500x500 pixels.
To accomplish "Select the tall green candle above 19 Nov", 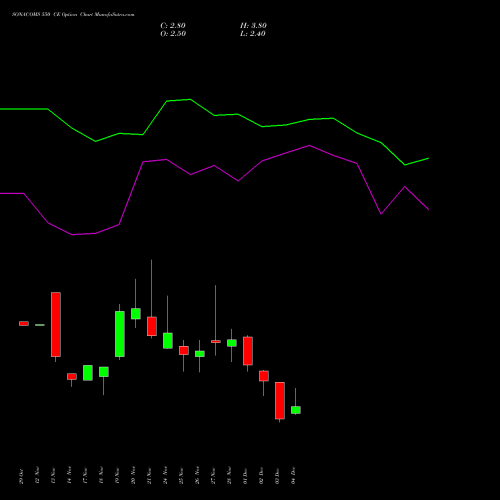I will pyautogui.click(x=120, y=334).
